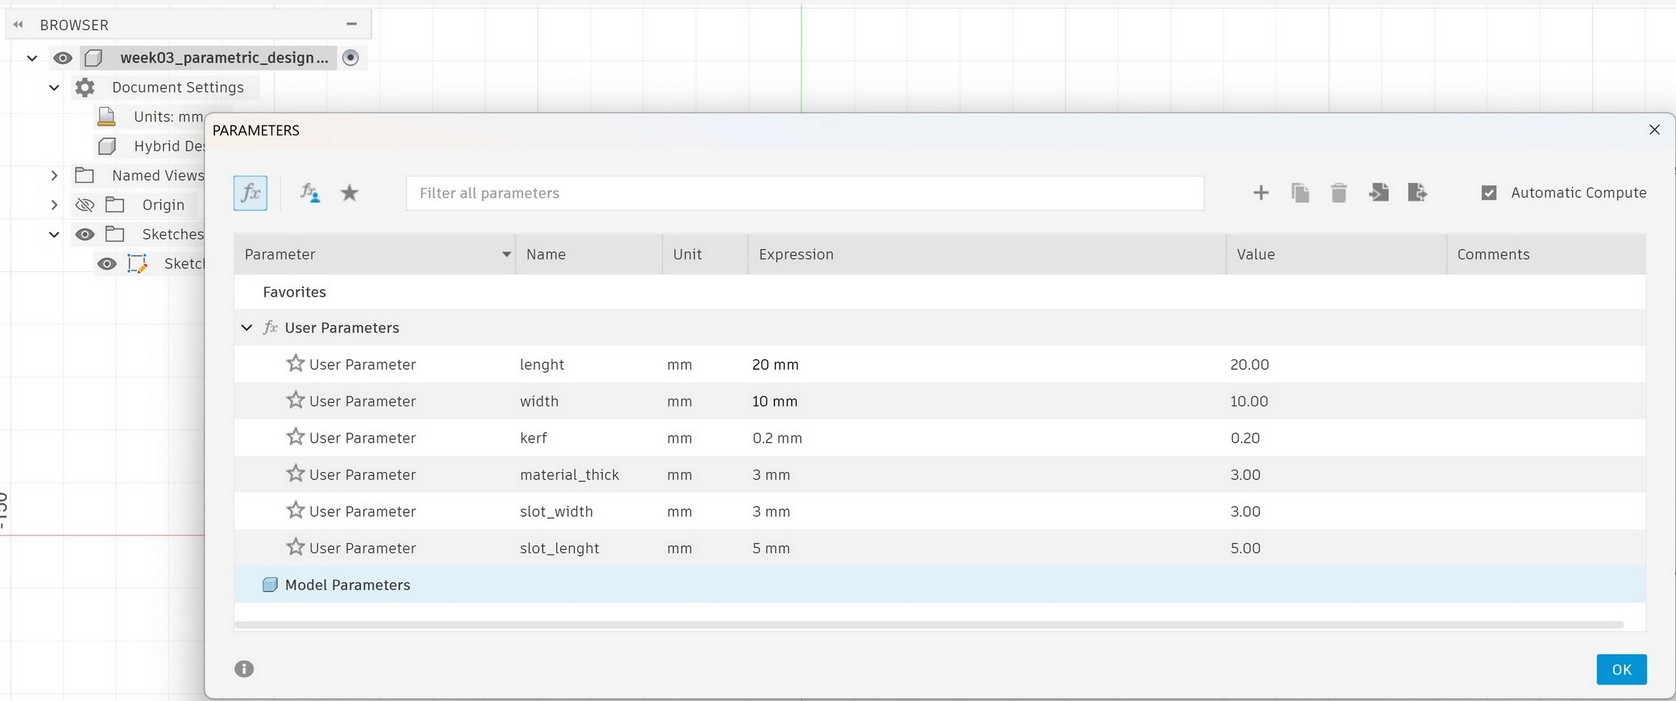Screen dimensions: 1676x701
Task: Show hidden Origin folder eye icon
Action: (85, 204)
